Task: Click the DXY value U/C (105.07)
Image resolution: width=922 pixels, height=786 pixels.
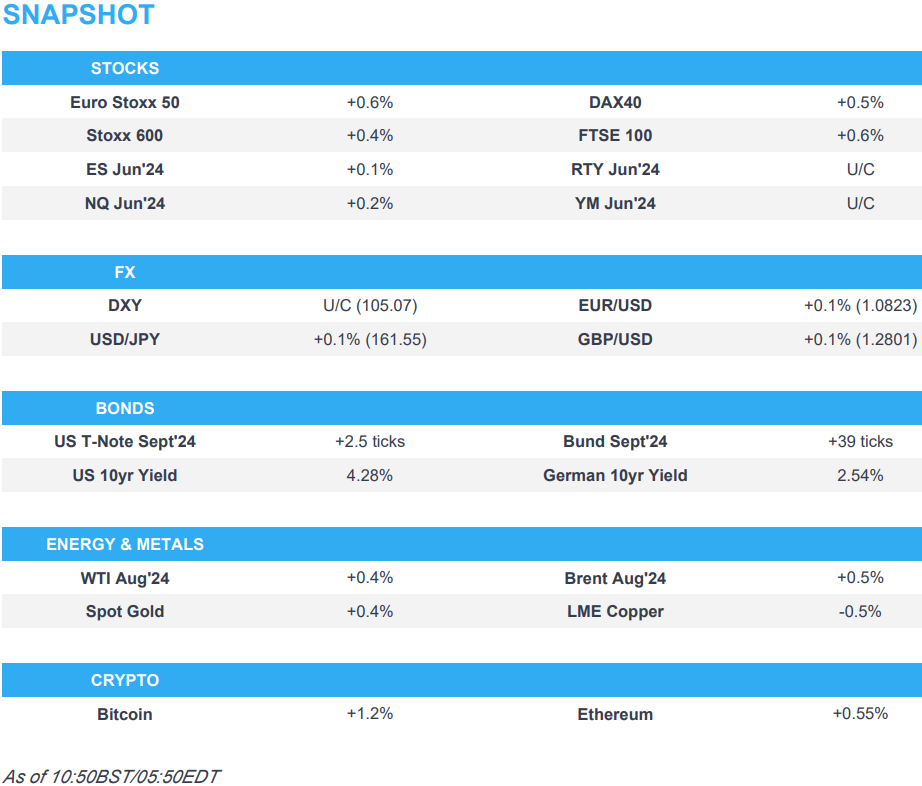Action: [370, 306]
